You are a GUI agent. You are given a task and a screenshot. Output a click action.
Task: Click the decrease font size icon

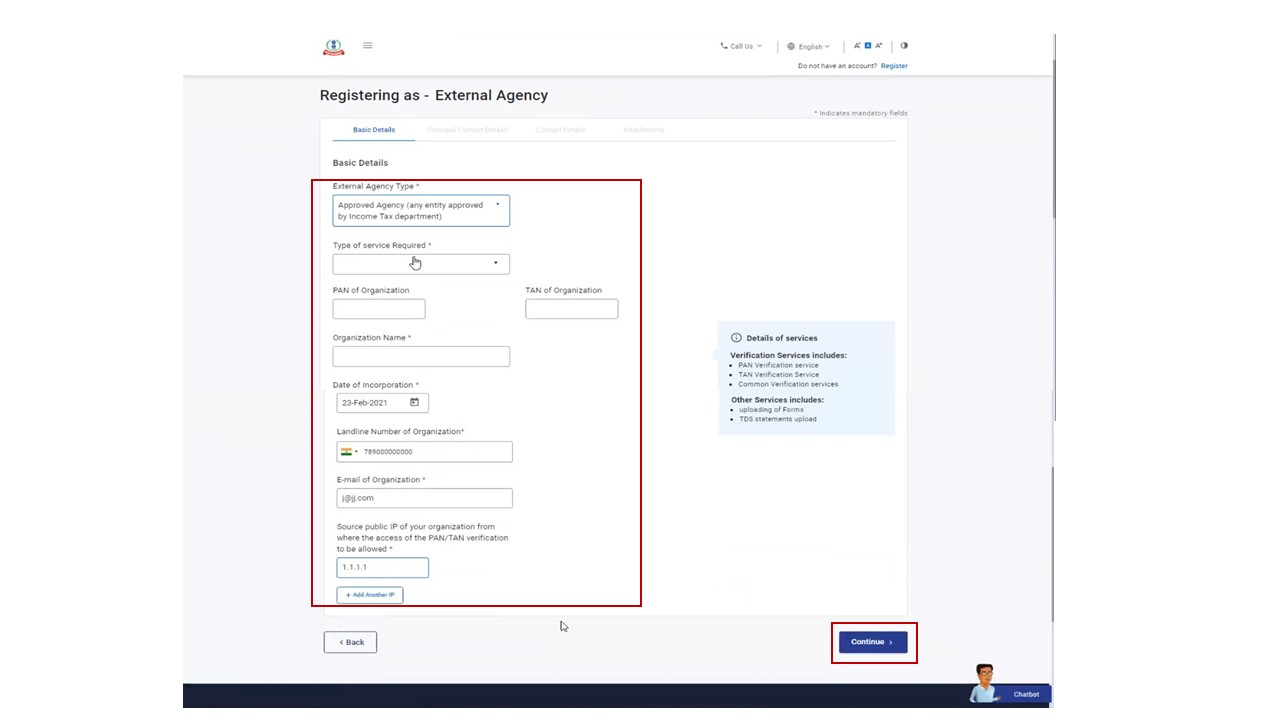click(x=857, y=46)
